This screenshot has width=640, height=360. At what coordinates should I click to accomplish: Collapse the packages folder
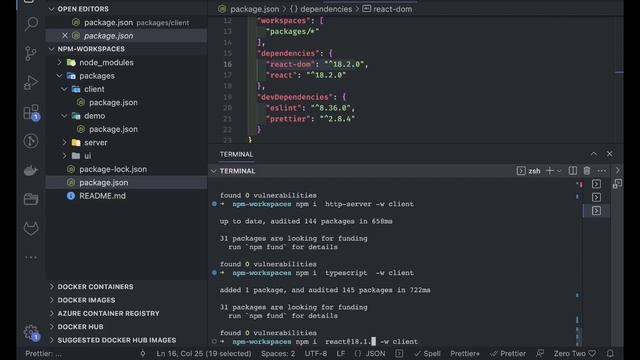[x=60, y=76]
